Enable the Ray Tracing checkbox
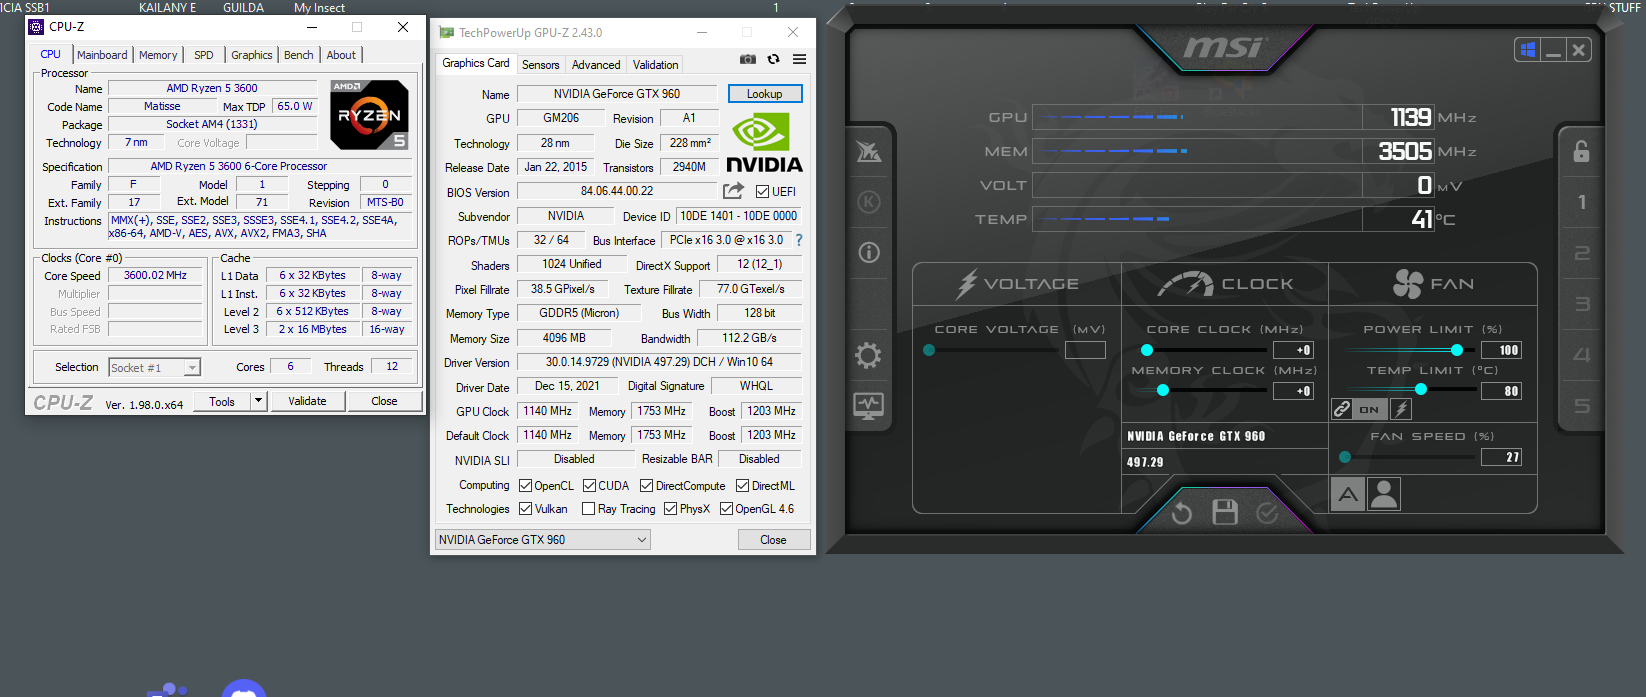 [x=588, y=509]
